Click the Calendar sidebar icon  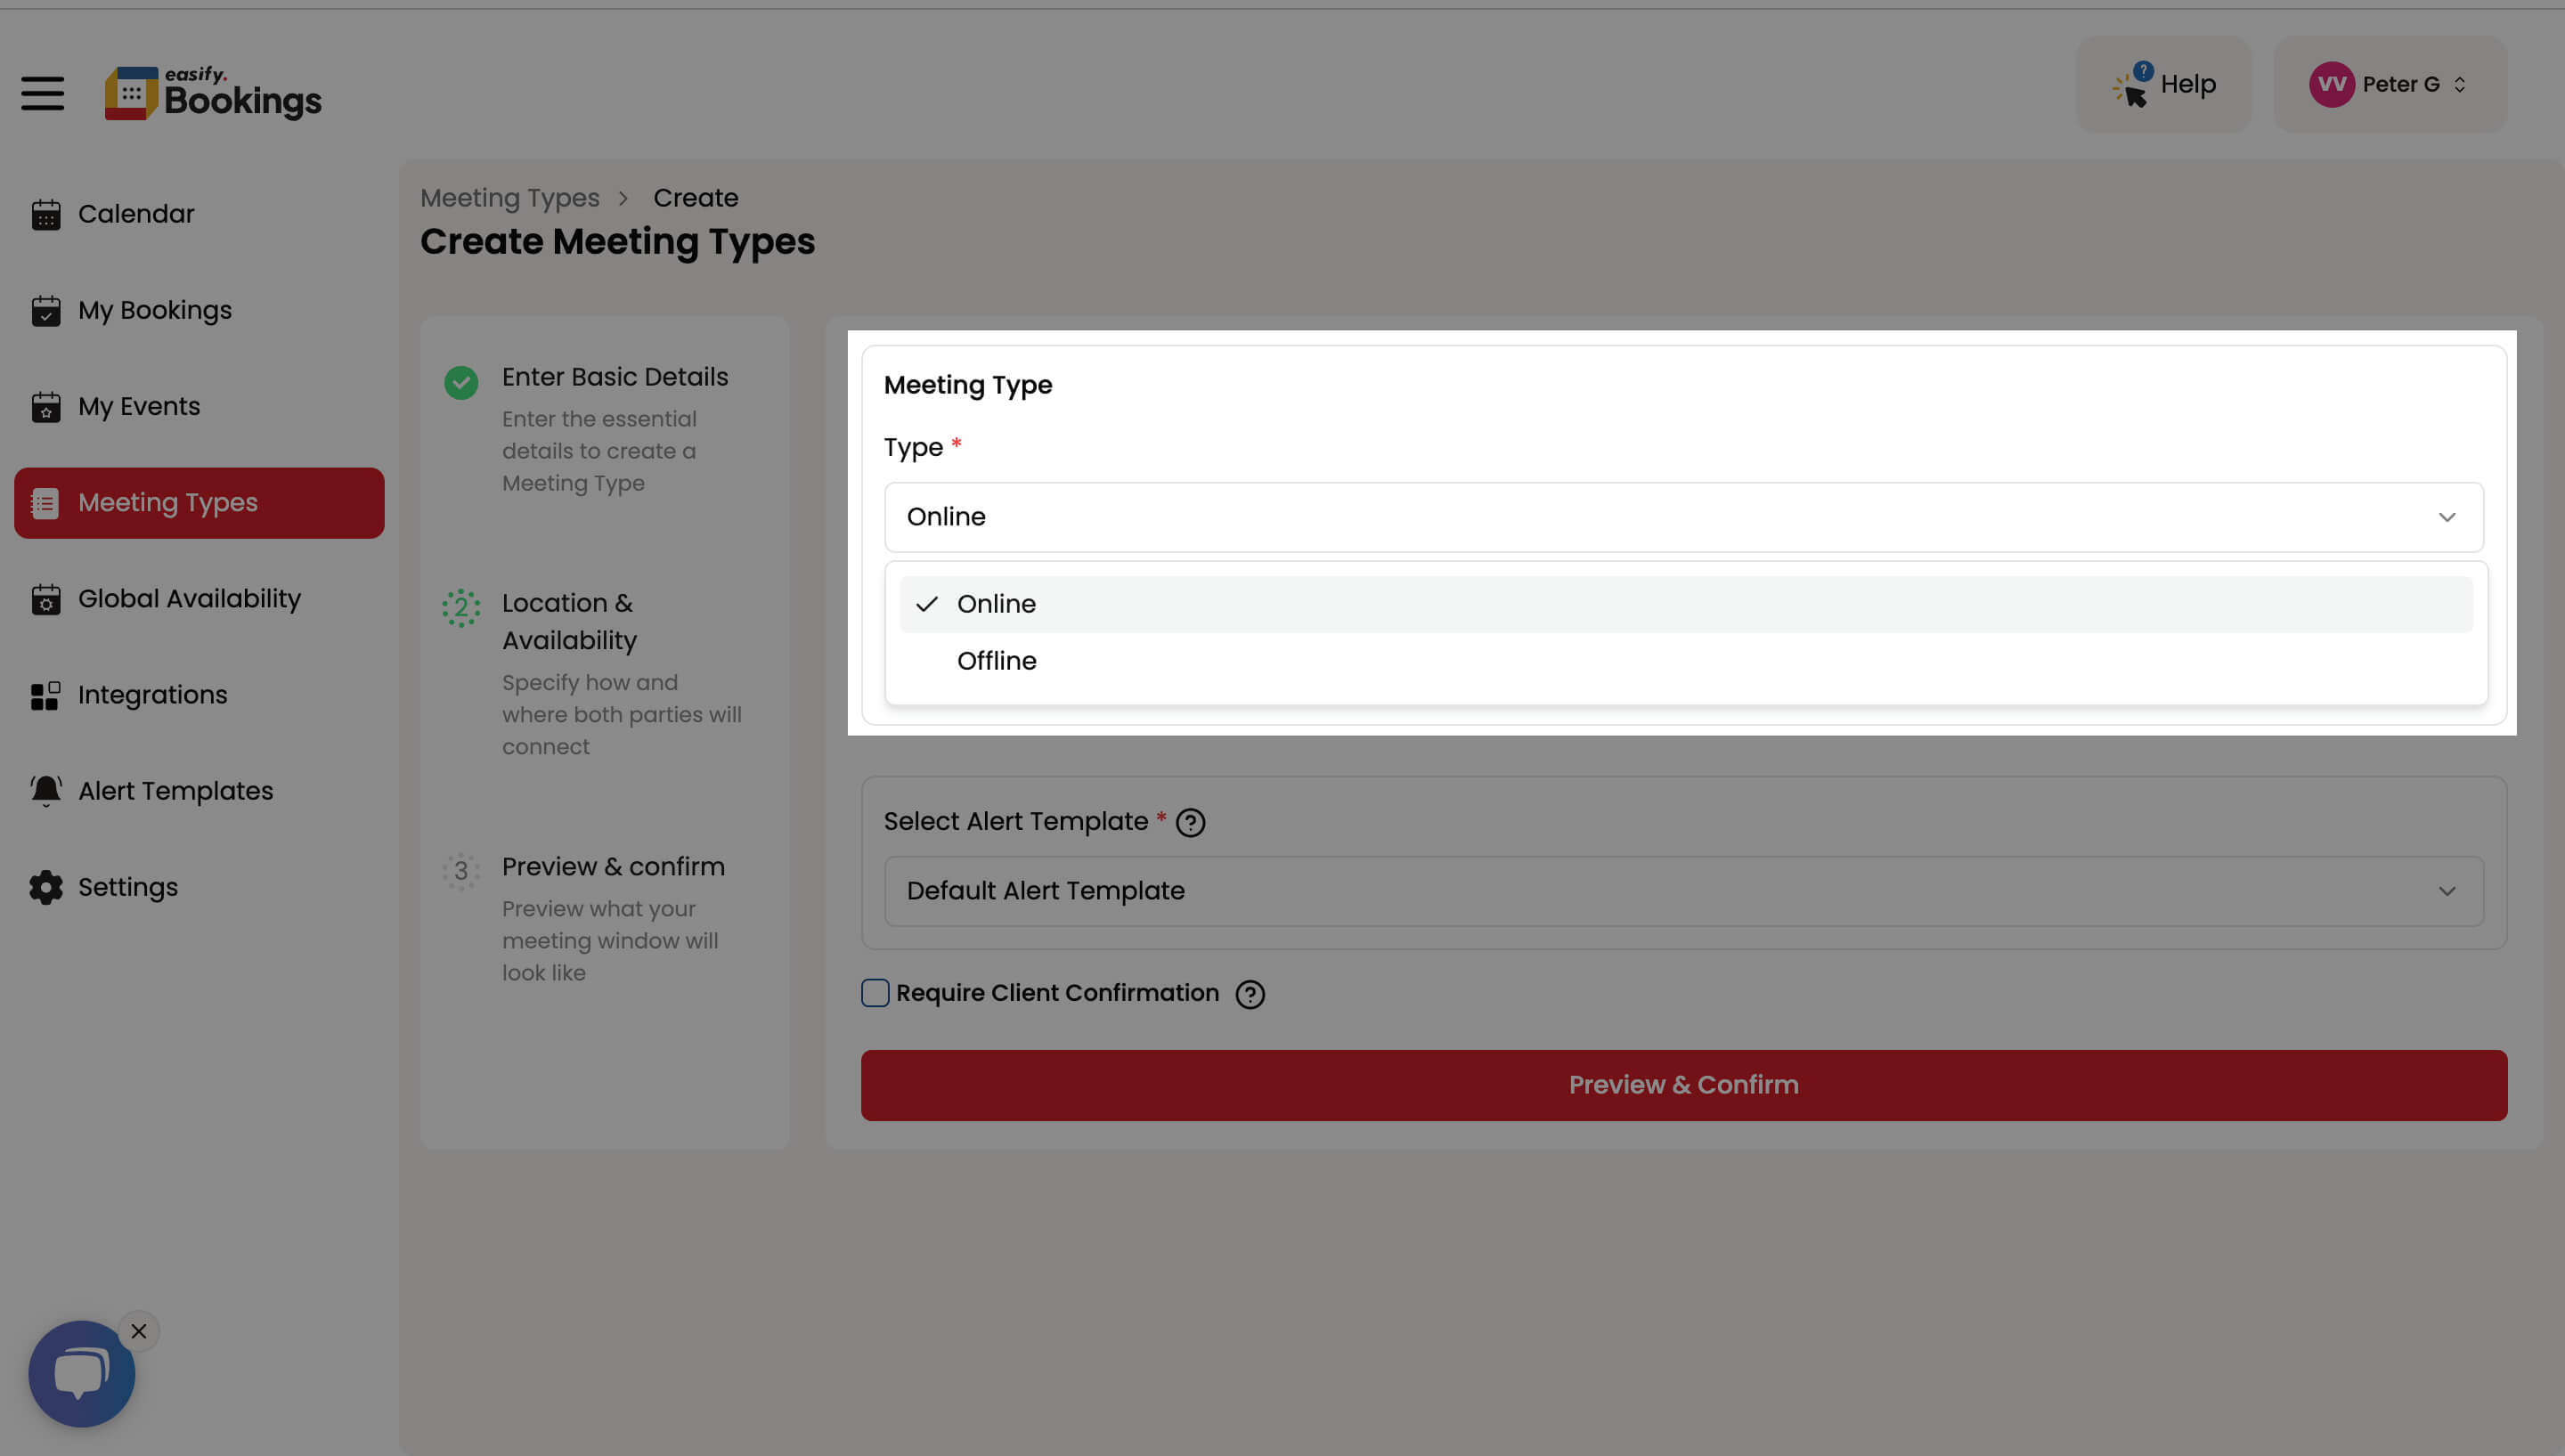tap(45, 214)
